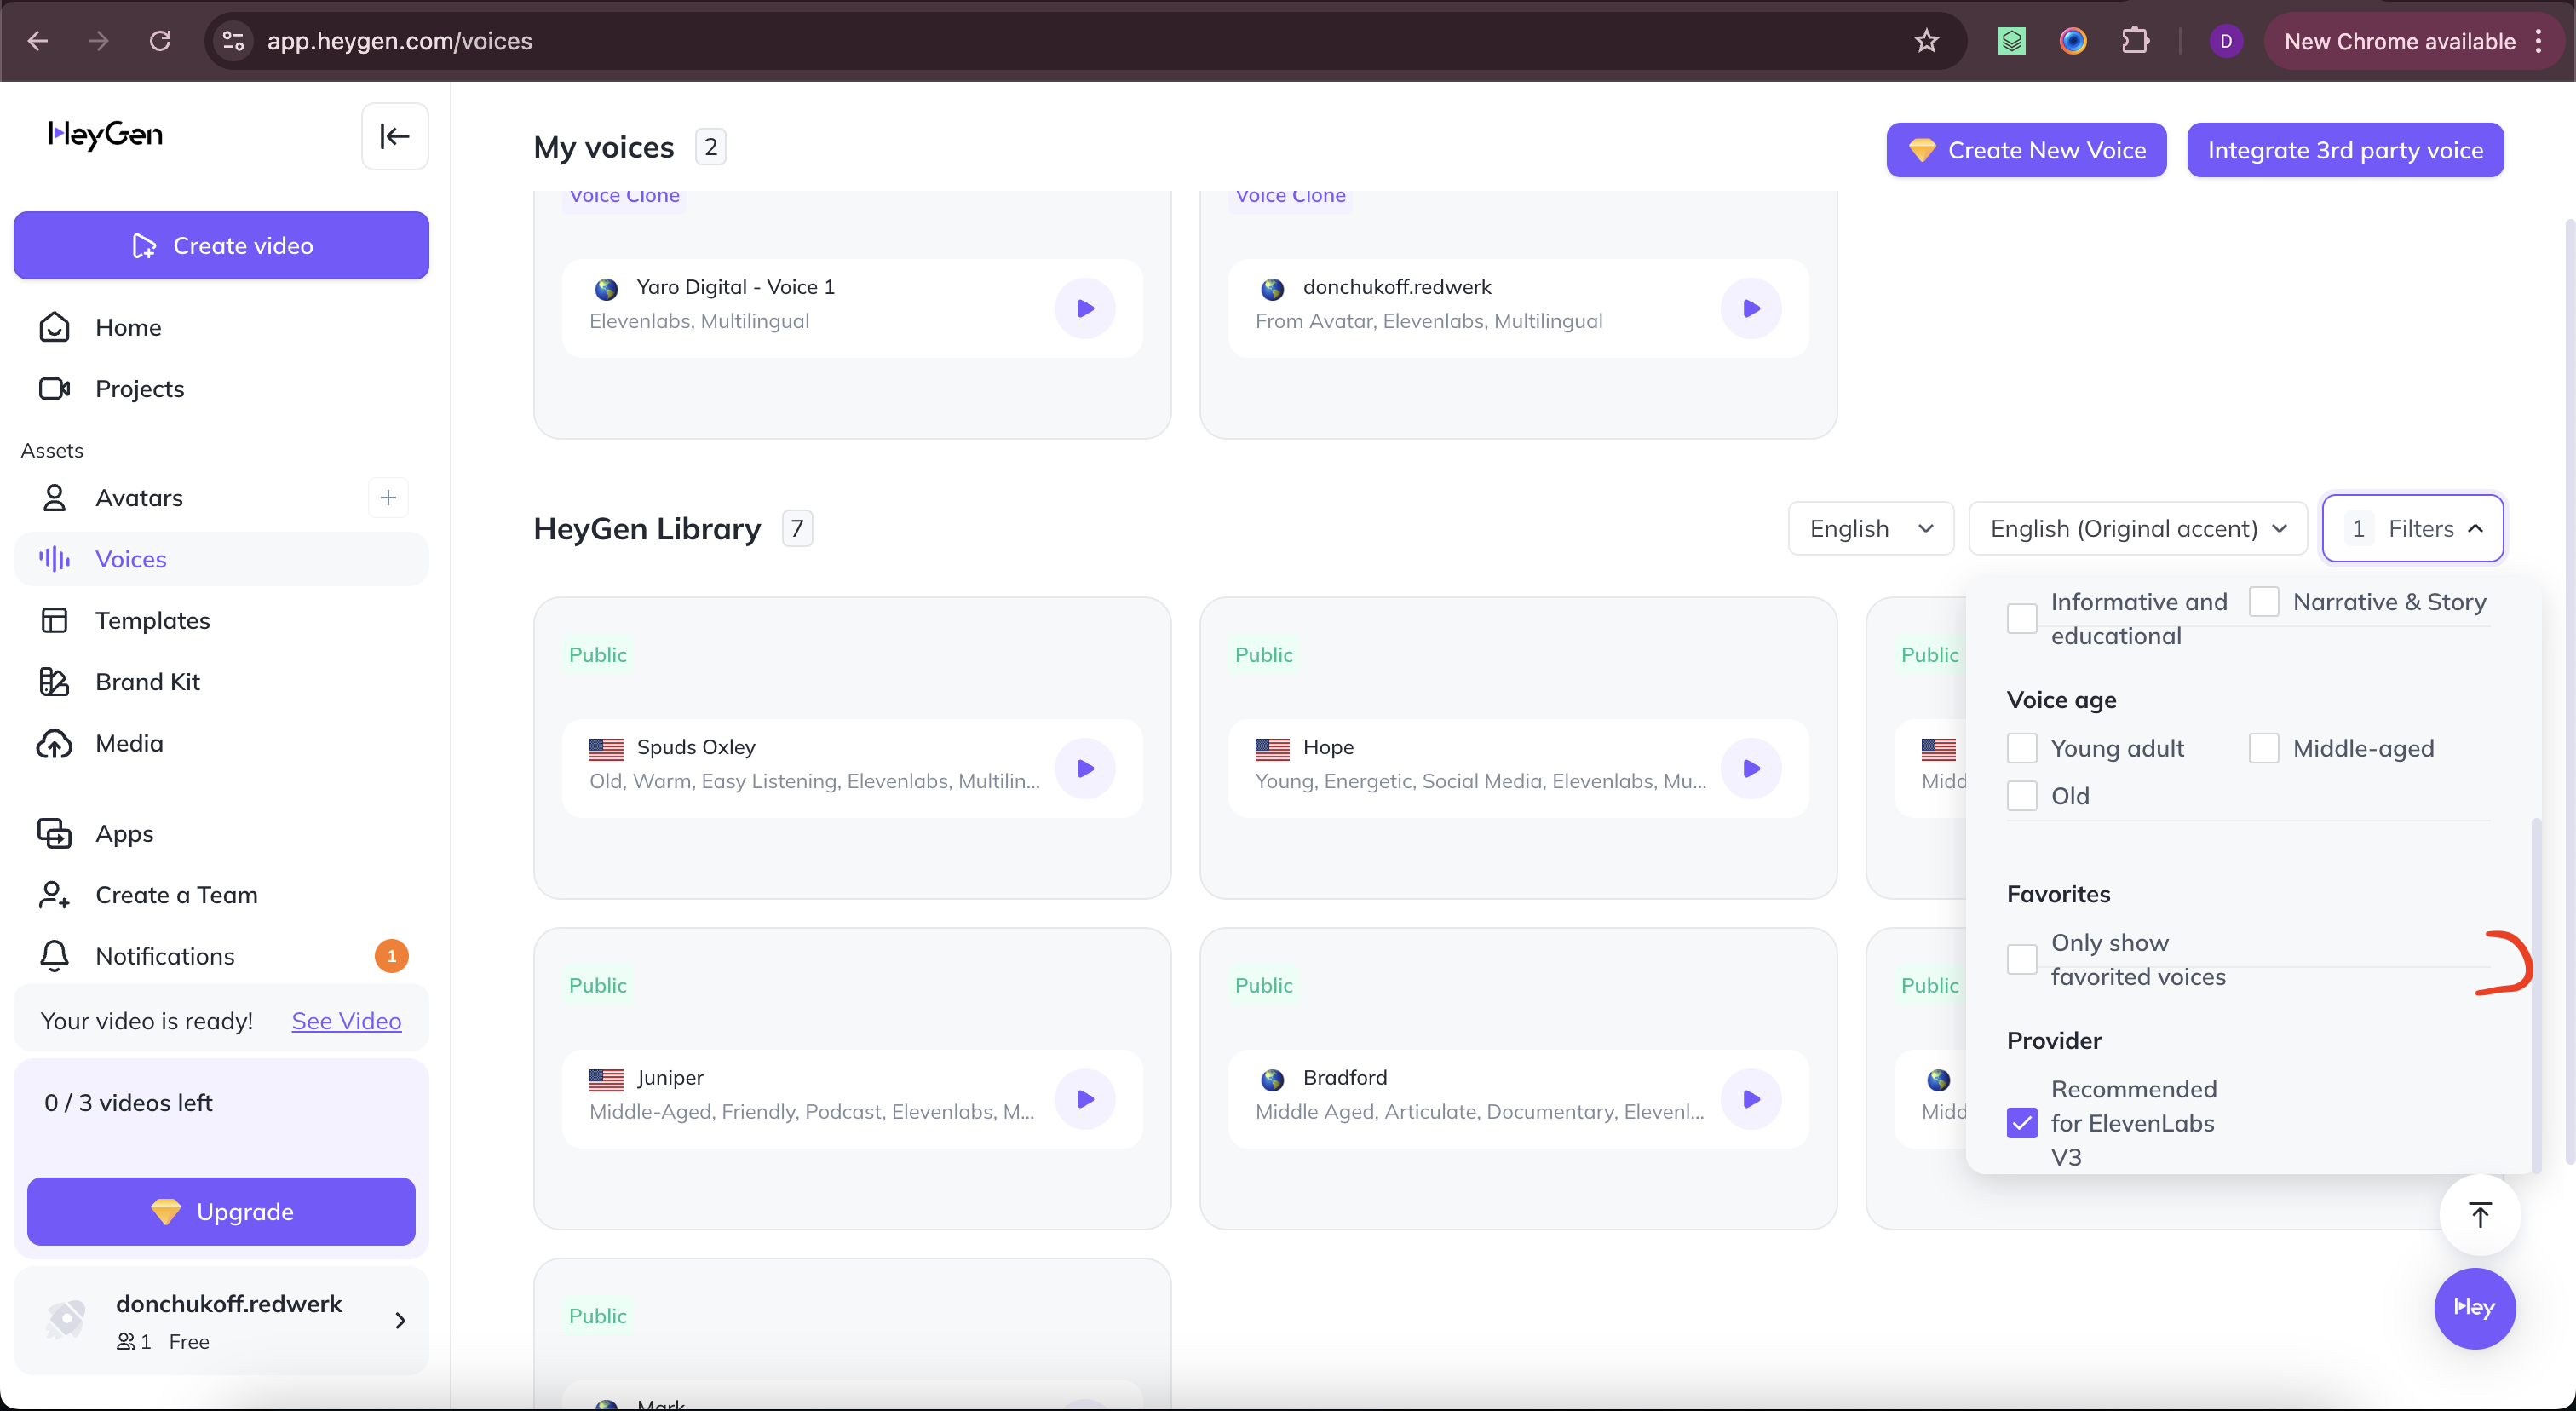Open the Chrome profile avatar D
Image resolution: width=2576 pixels, height=1411 pixels.
pos(2225,41)
